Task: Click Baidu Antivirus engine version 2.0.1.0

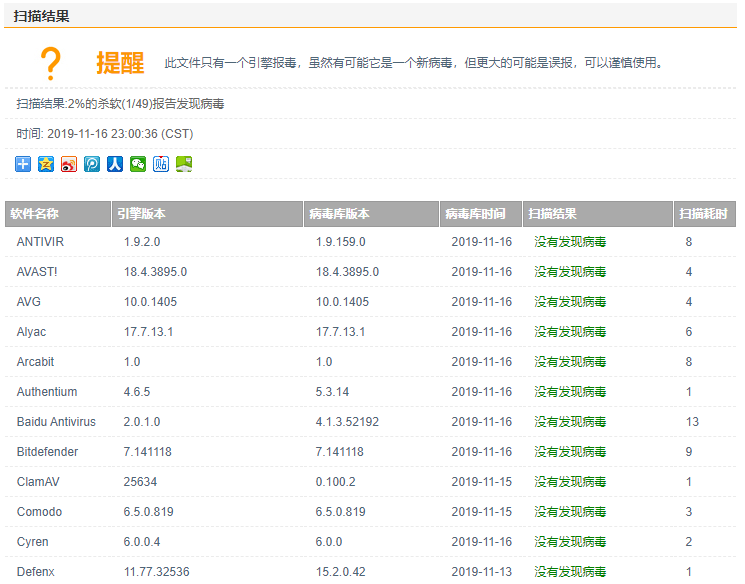Action: click(142, 421)
